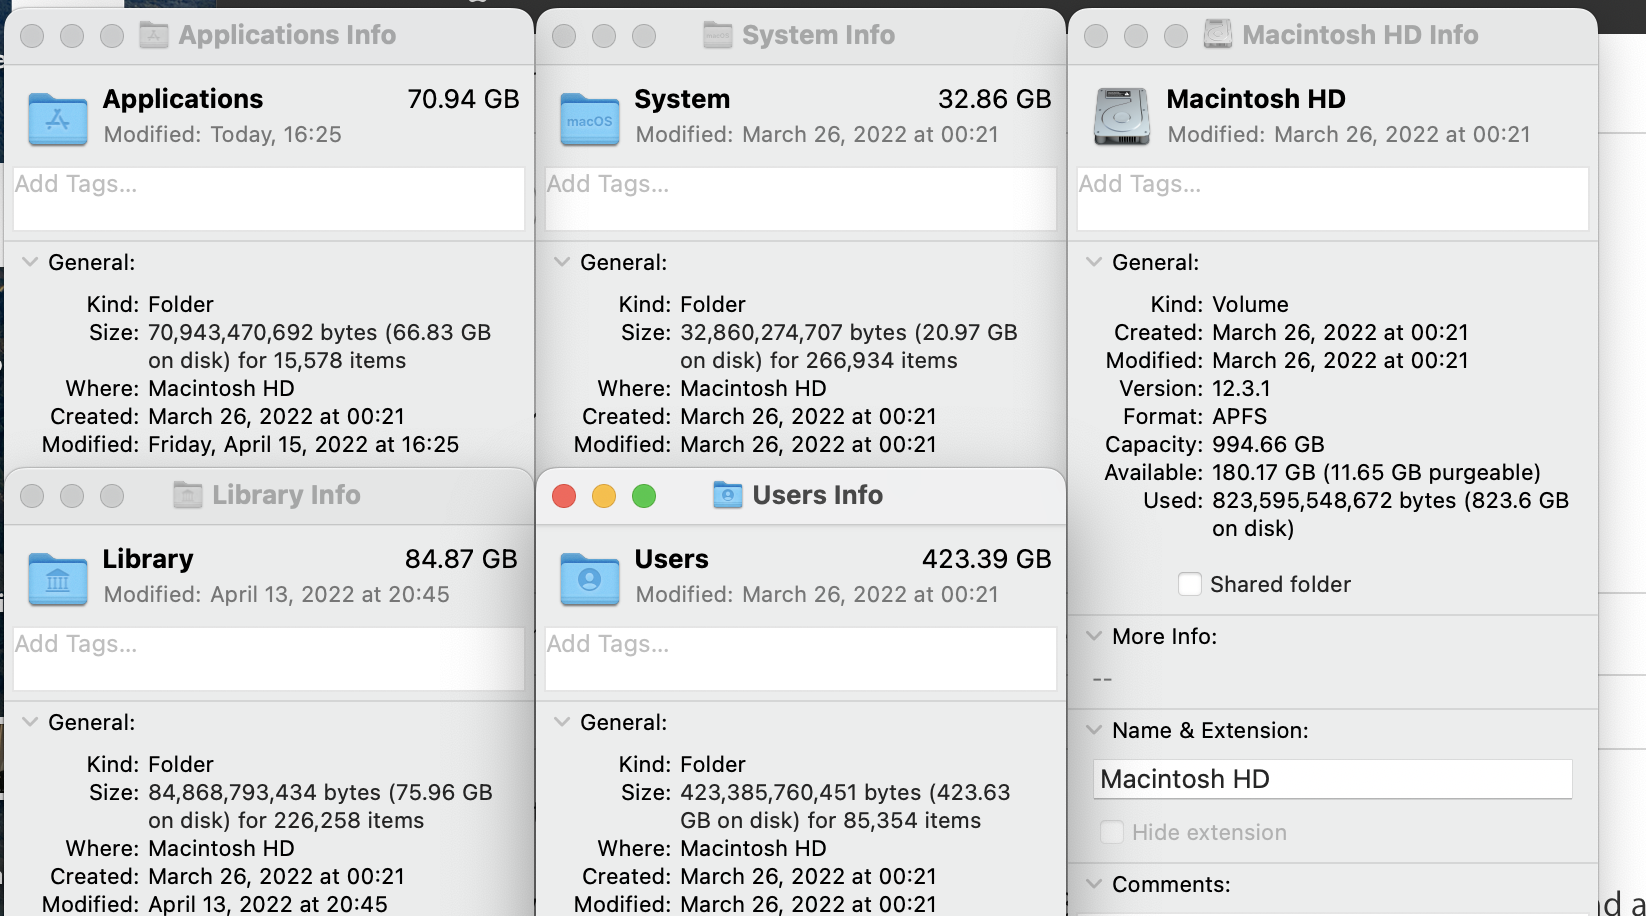Click Add Tags field in Macintosh HD Info
The height and width of the screenshot is (916, 1646).
(x=1333, y=199)
